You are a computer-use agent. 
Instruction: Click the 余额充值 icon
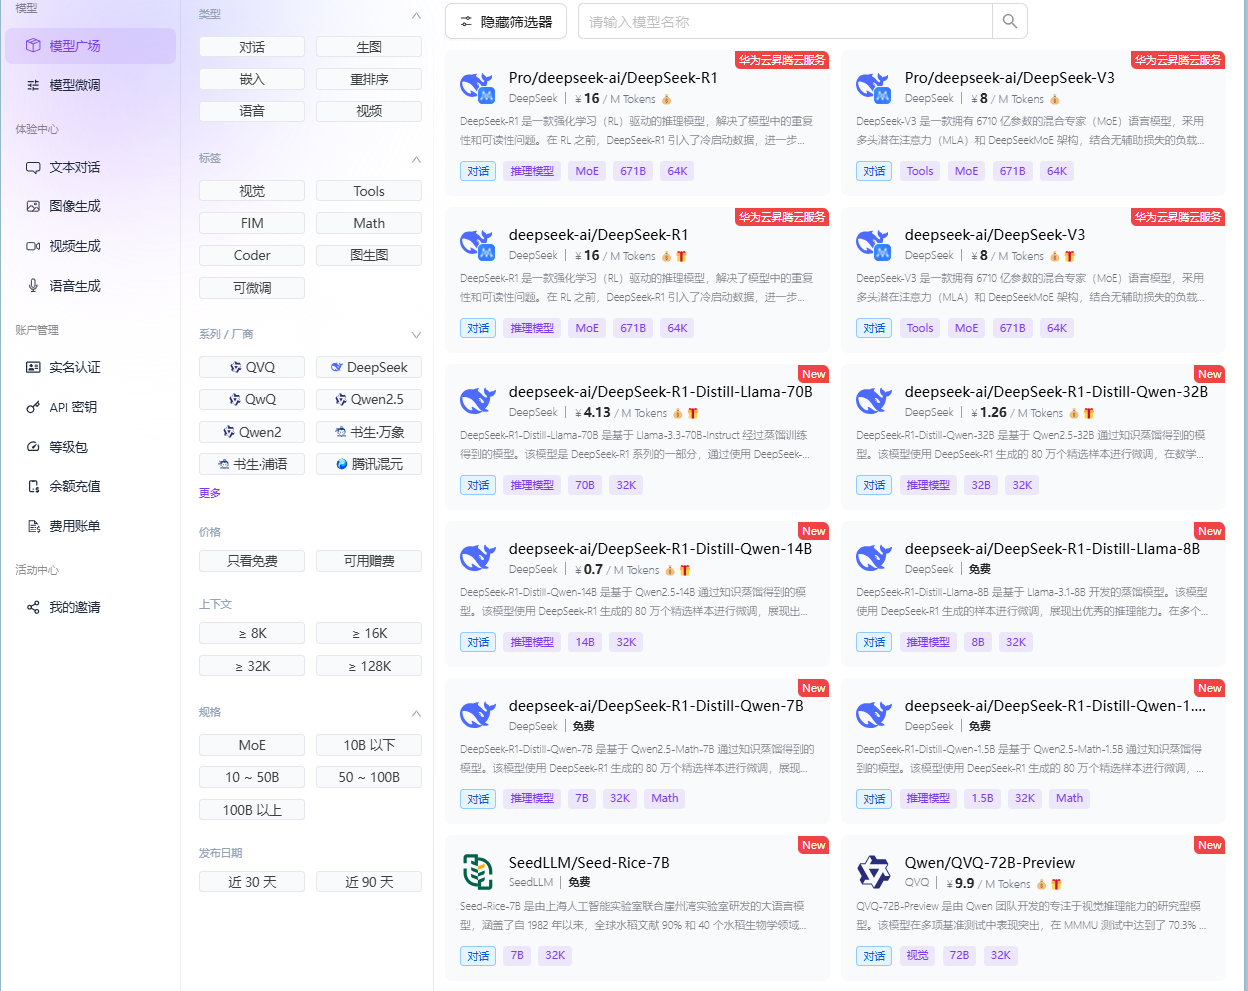pos(33,486)
